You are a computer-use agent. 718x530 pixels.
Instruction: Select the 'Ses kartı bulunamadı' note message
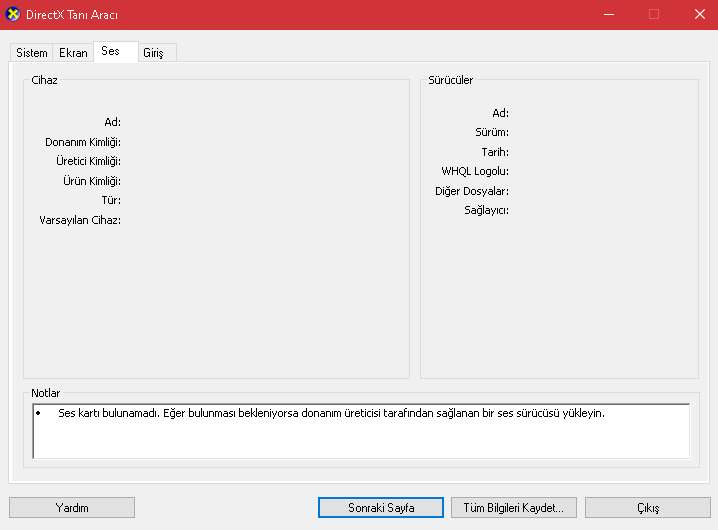coord(330,413)
